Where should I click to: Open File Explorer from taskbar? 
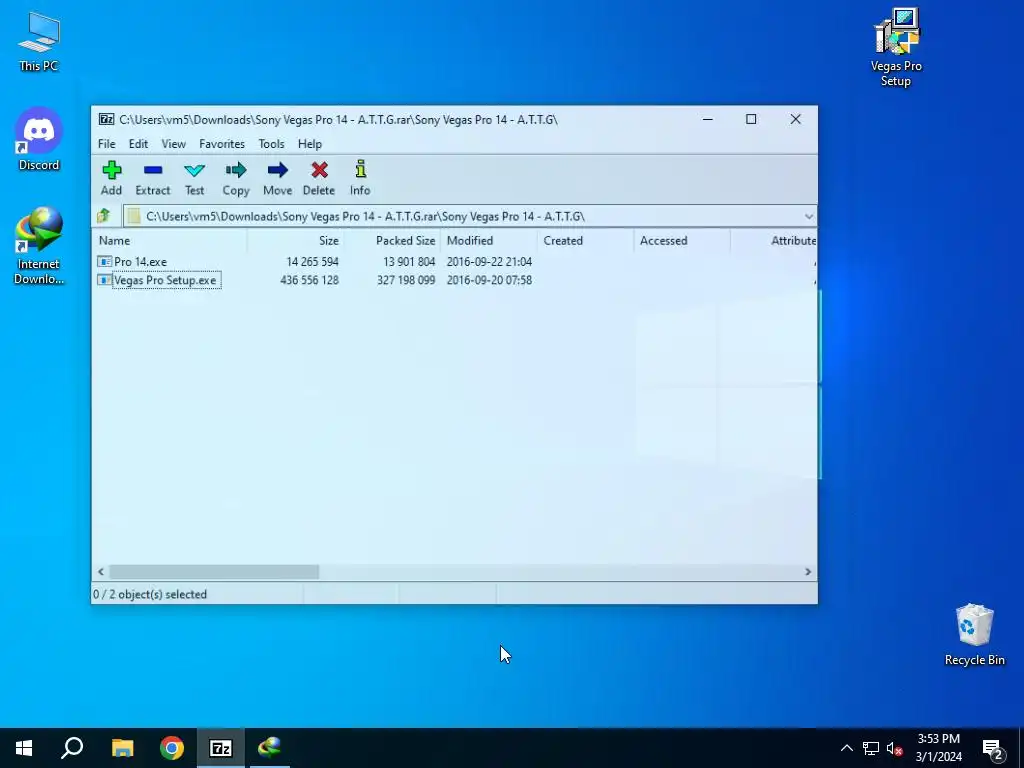click(x=122, y=748)
